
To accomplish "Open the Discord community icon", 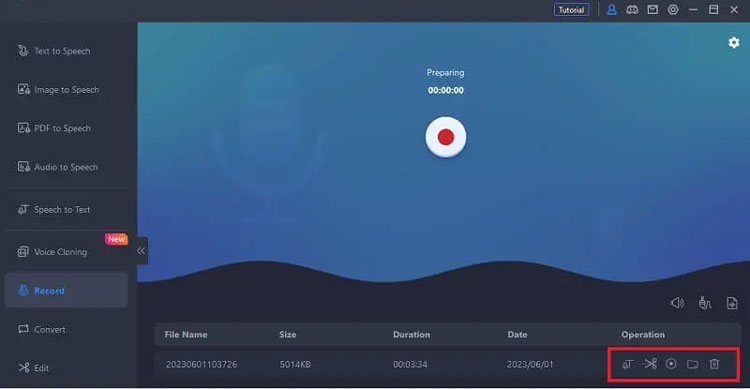I will coord(632,10).
